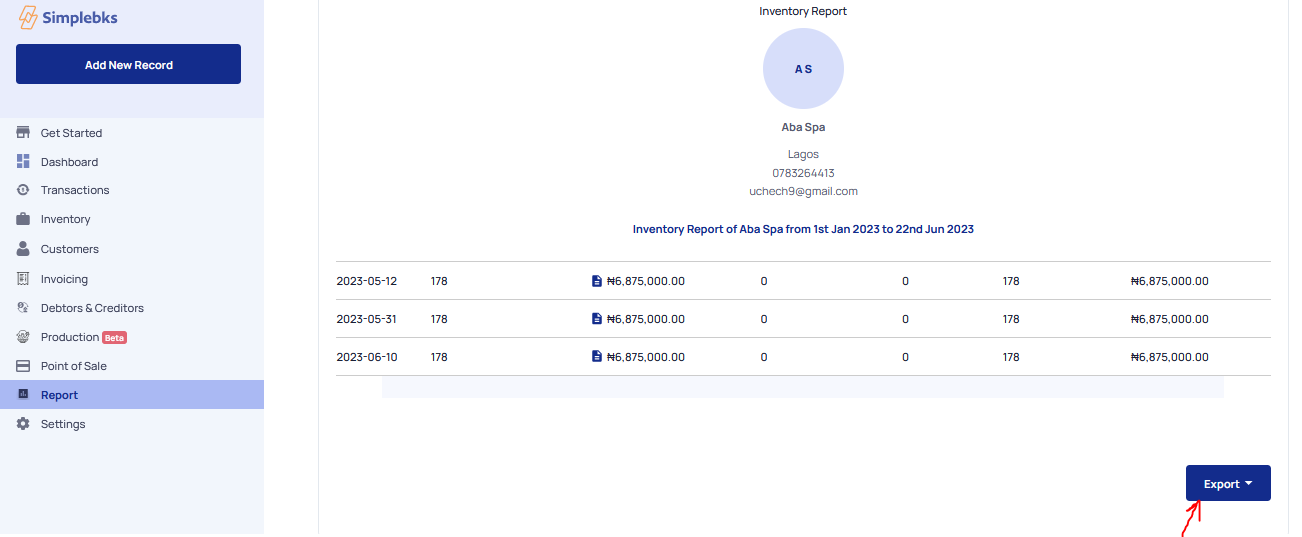Click the Dashboard grid icon
Screen dimensions: 1302x537
coord(23,162)
